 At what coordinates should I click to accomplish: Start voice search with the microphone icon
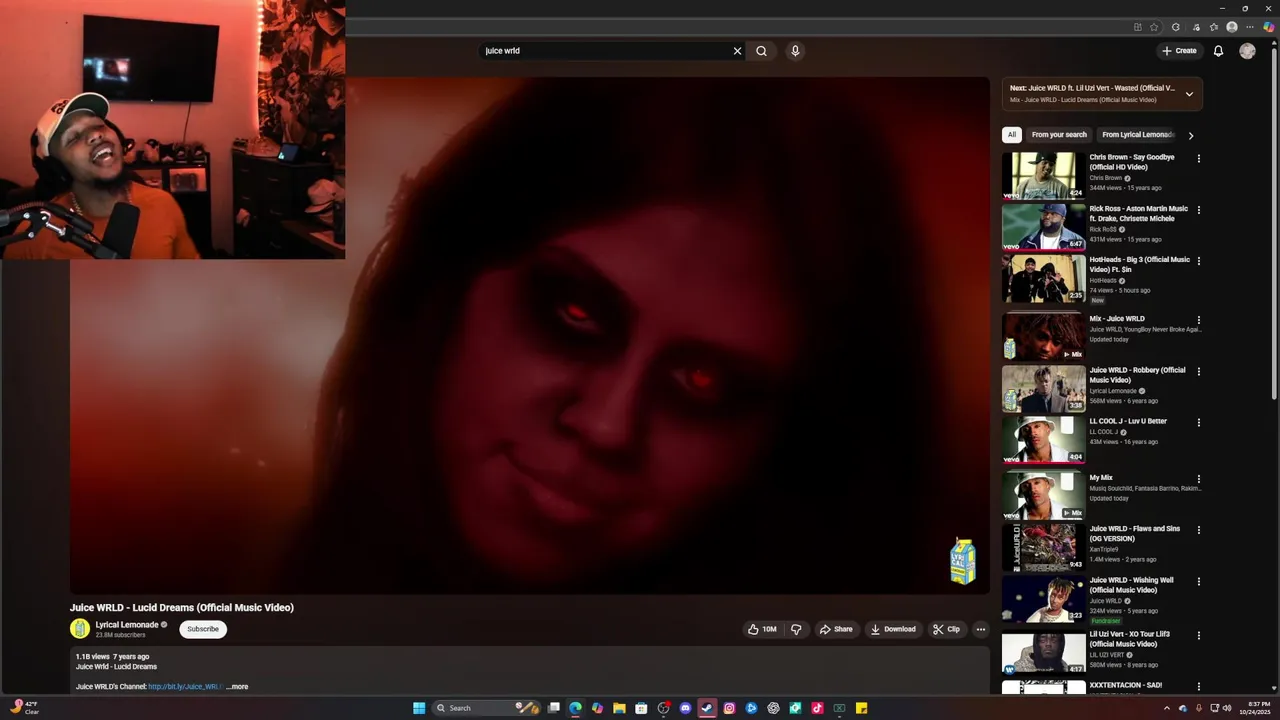pyautogui.click(x=795, y=51)
